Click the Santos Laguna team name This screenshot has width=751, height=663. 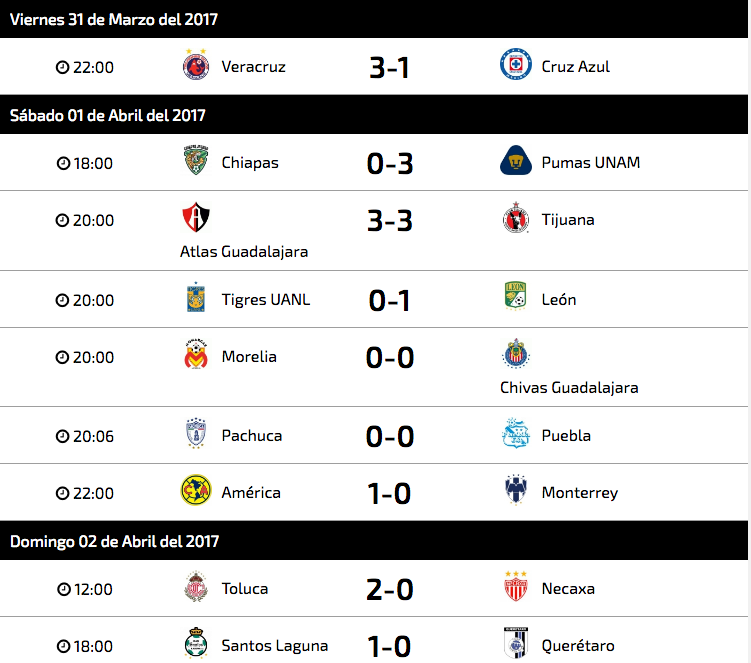(275, 646)
